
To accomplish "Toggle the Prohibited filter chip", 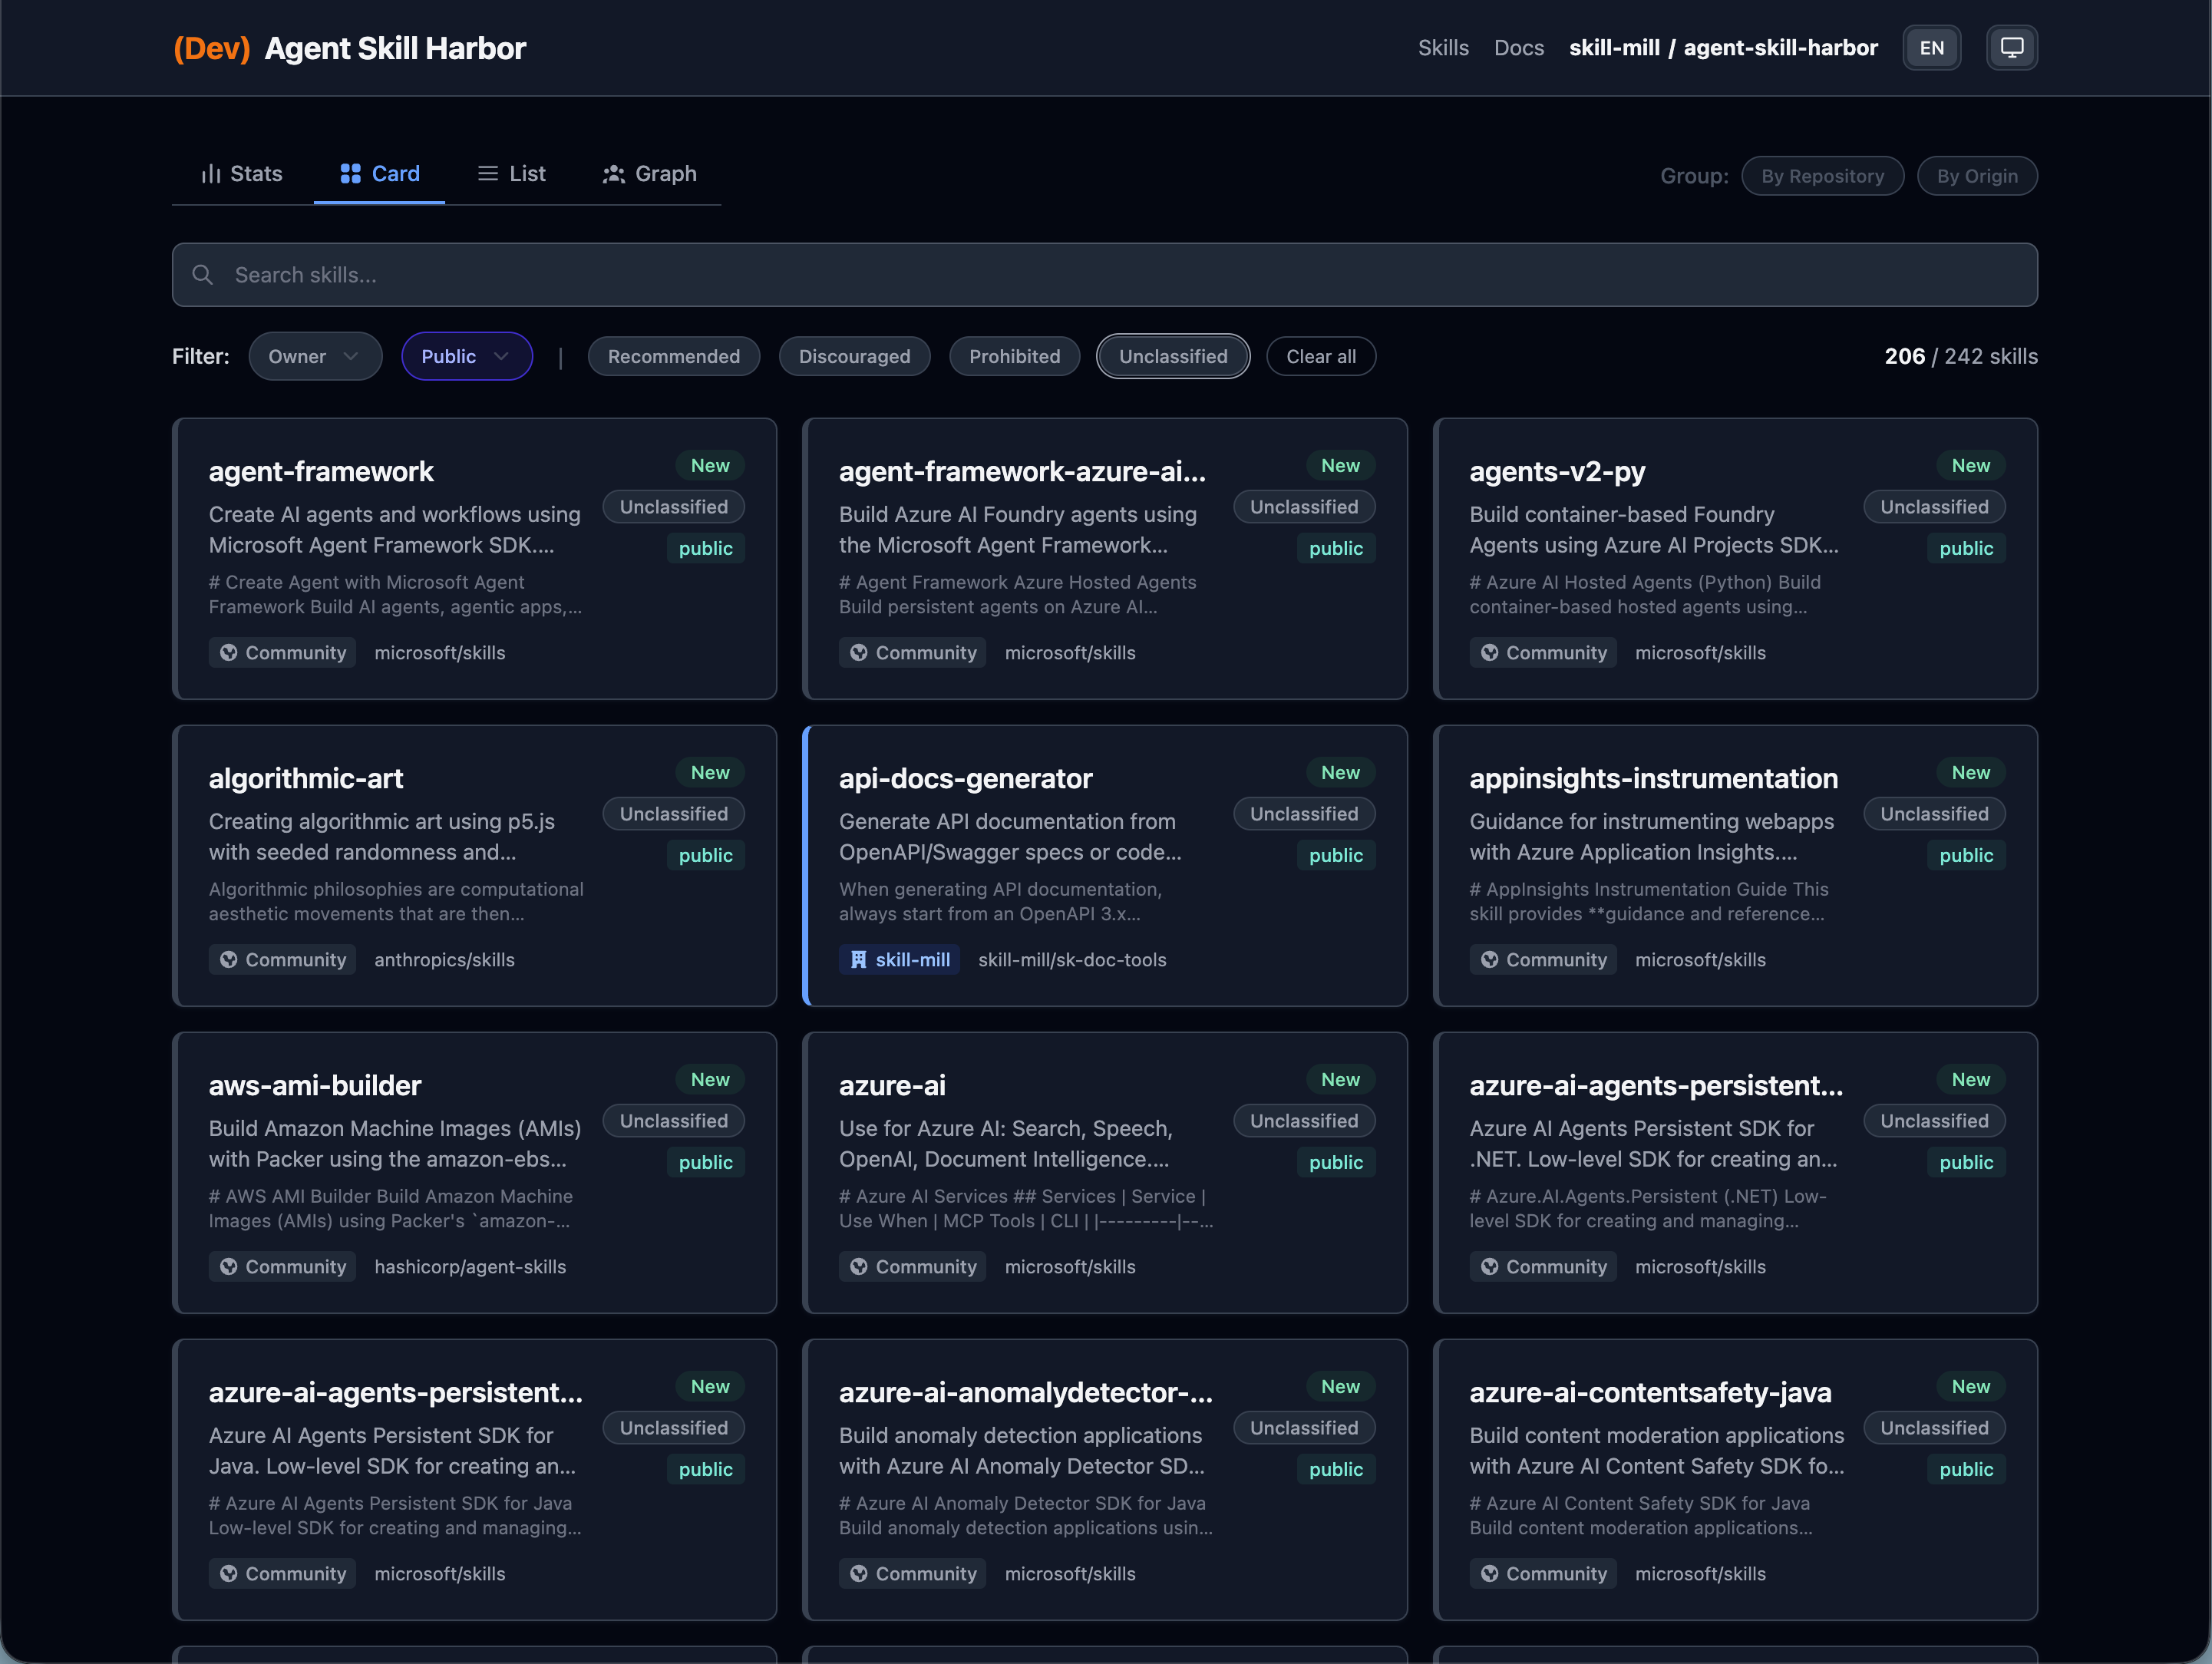I will (1014, 357).
